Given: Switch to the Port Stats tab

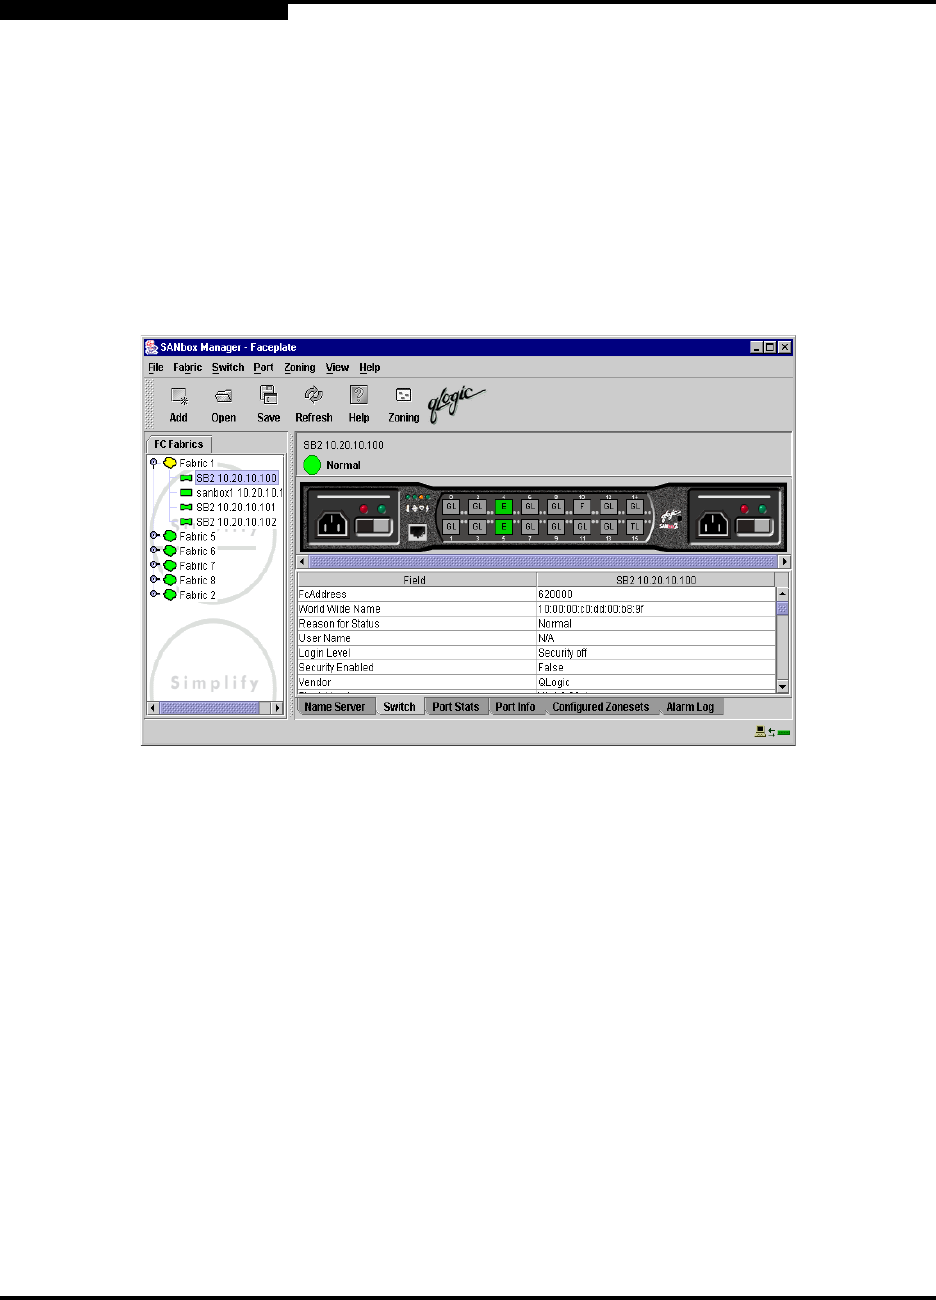Looking at the screenshot, I should click(x=456, y=707).
